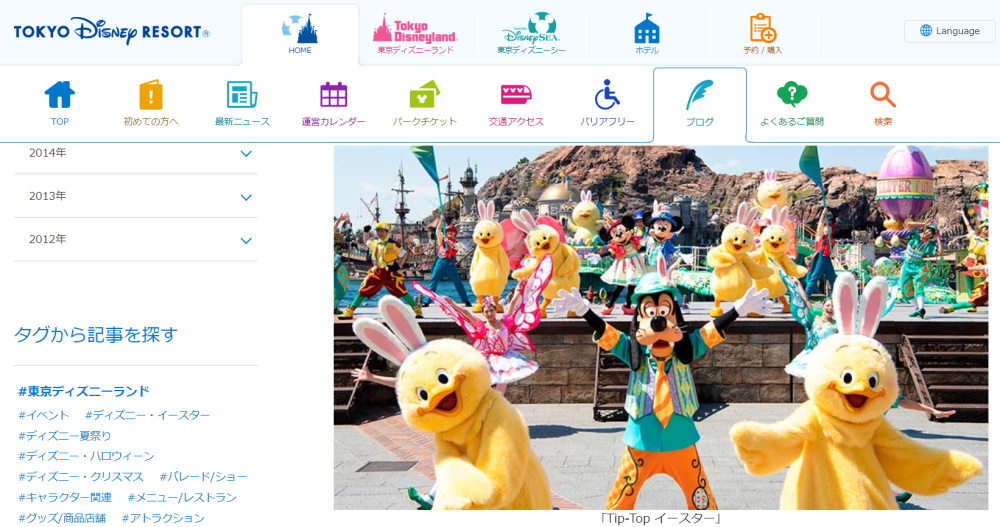
Task: Click the タグから記事を探す heading
Action: (96, 334)
